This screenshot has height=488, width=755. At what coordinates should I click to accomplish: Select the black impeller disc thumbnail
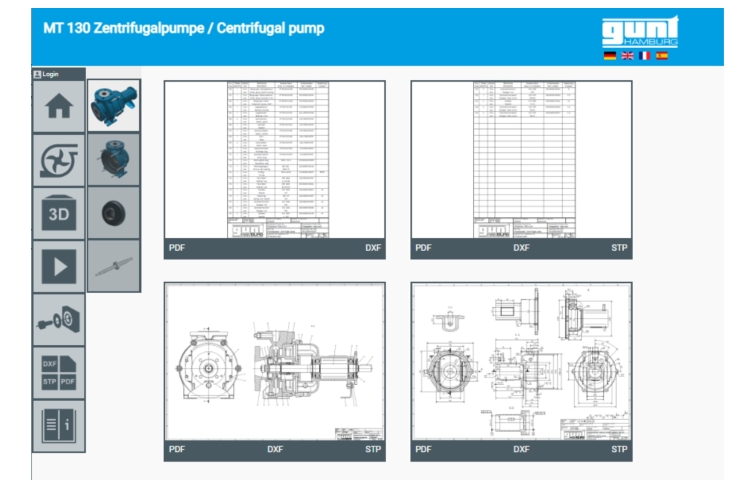114,213
